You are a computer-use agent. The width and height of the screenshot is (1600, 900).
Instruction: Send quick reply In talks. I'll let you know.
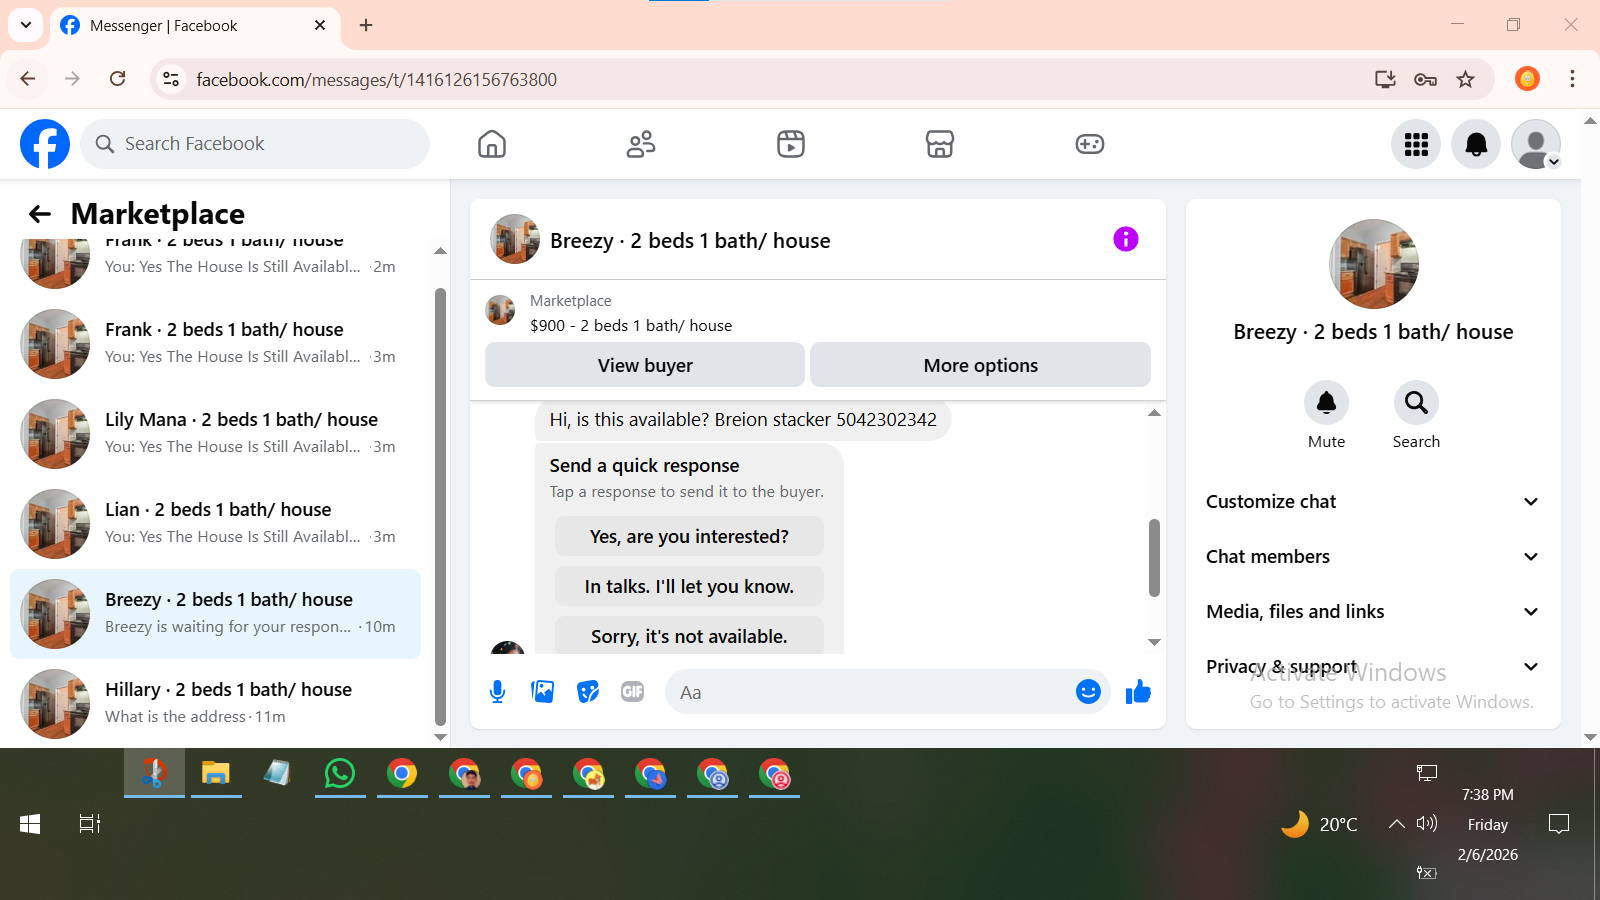689,587
